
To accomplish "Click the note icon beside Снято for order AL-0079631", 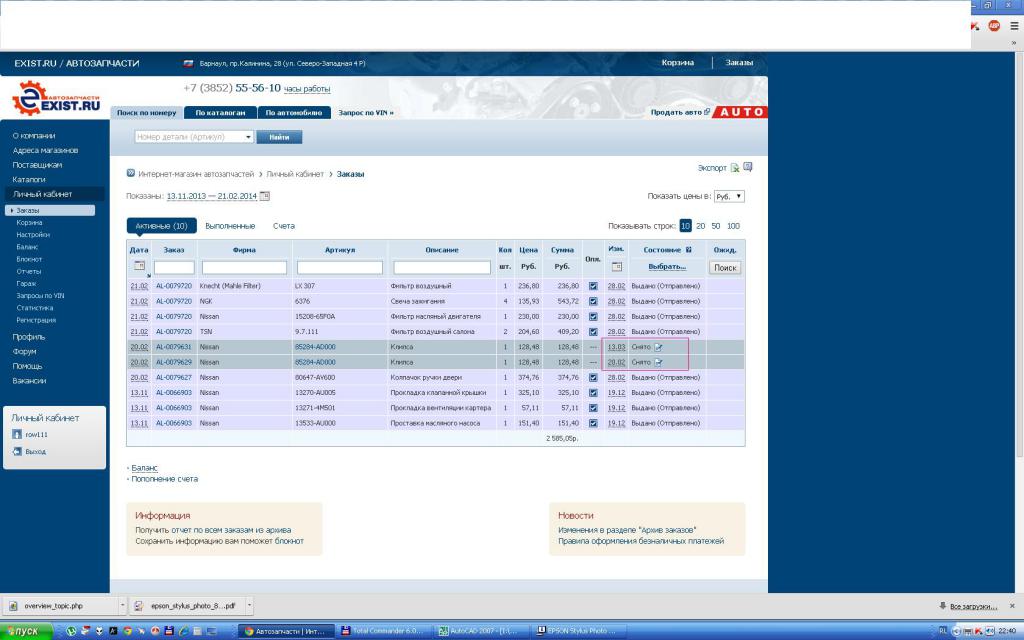I will pyautogui.click(x=658, y=347).
